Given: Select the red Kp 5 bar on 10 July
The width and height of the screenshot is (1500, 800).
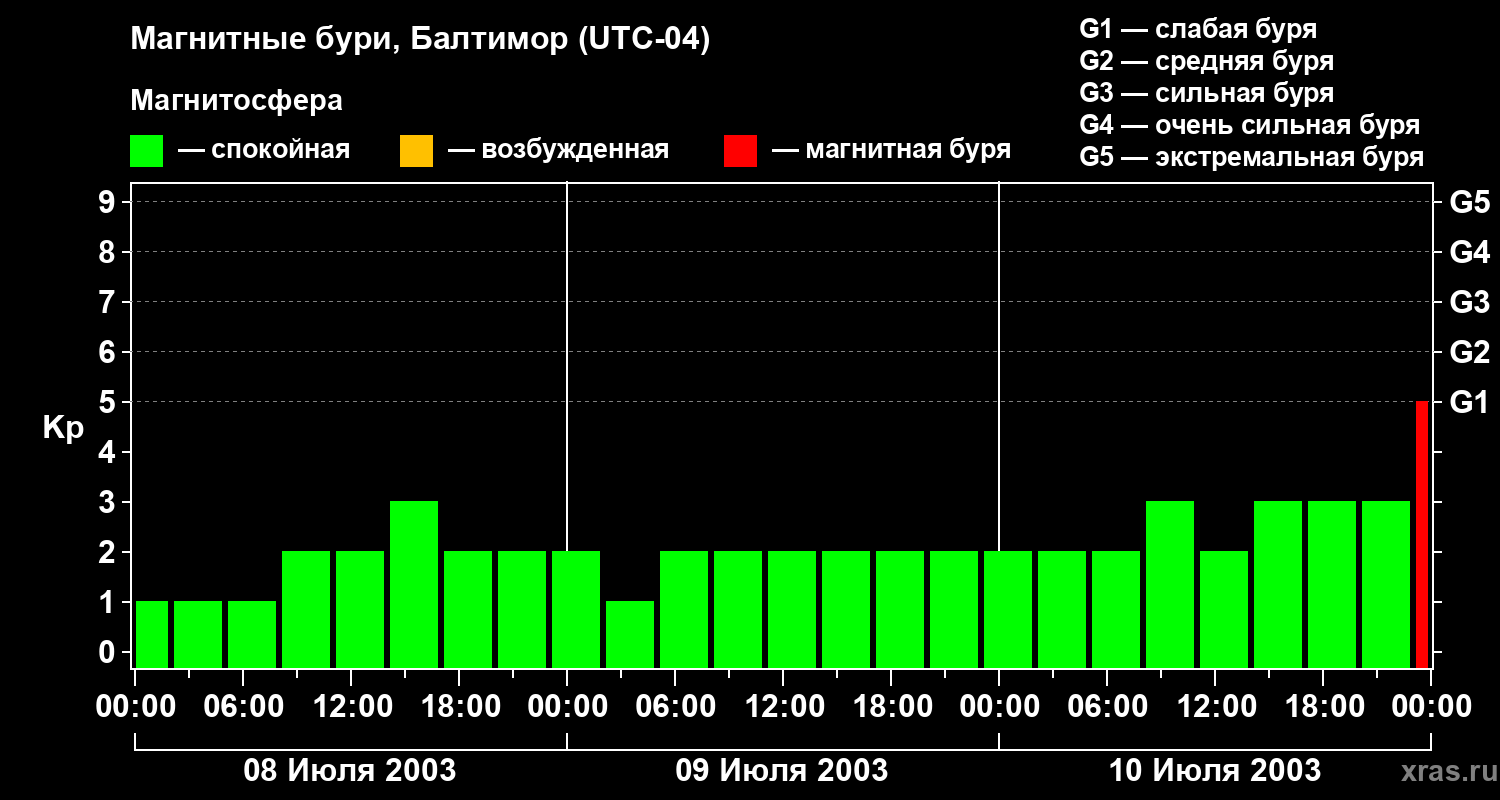Looking at the screenshot, I should (1422, 534).
